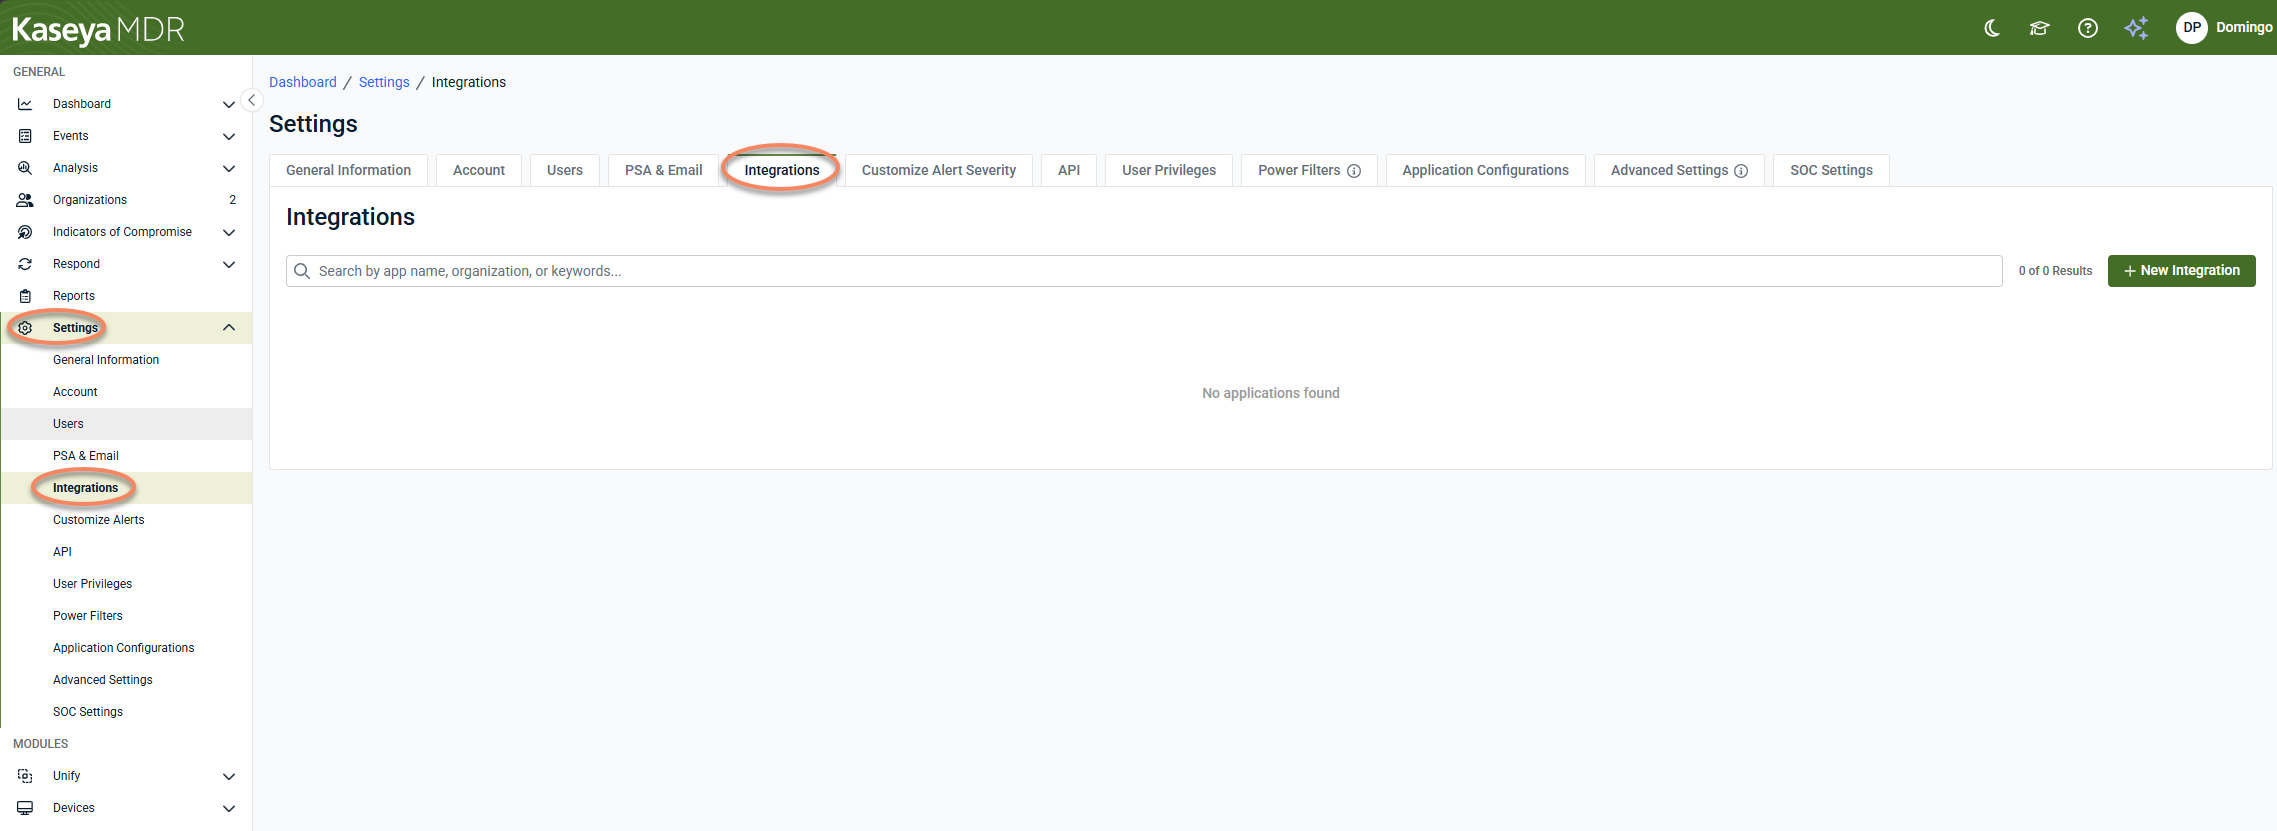2277x831 pixels.
Task: Click the help question mark icon
Action: tap(2088, 28)
